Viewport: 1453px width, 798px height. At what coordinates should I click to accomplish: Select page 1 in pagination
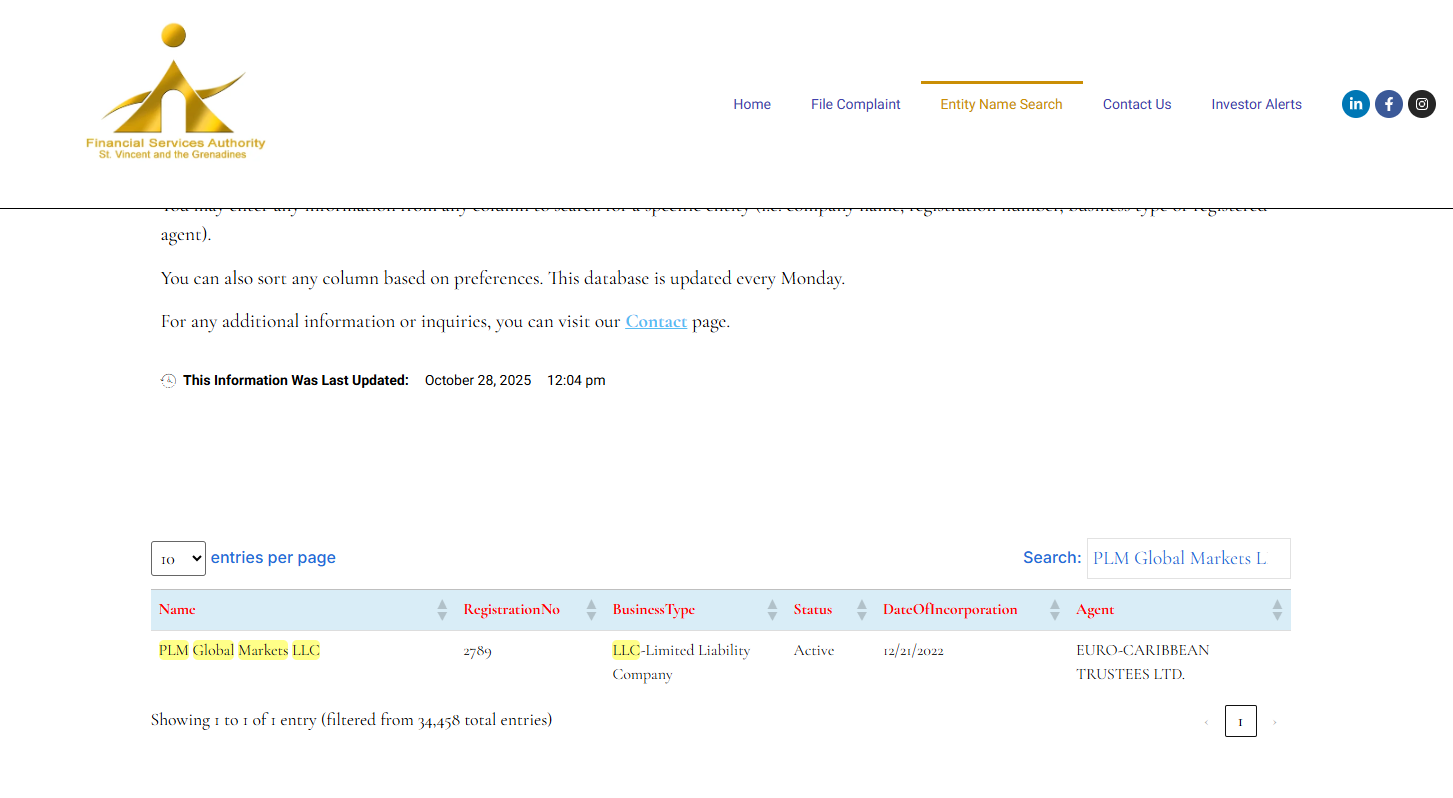click(1240, 721)
